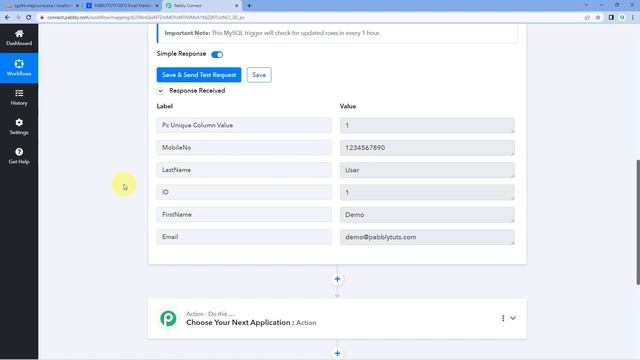
Task: Switch to the Email Marketing browser tab
Action: click(x=121, y=6)
